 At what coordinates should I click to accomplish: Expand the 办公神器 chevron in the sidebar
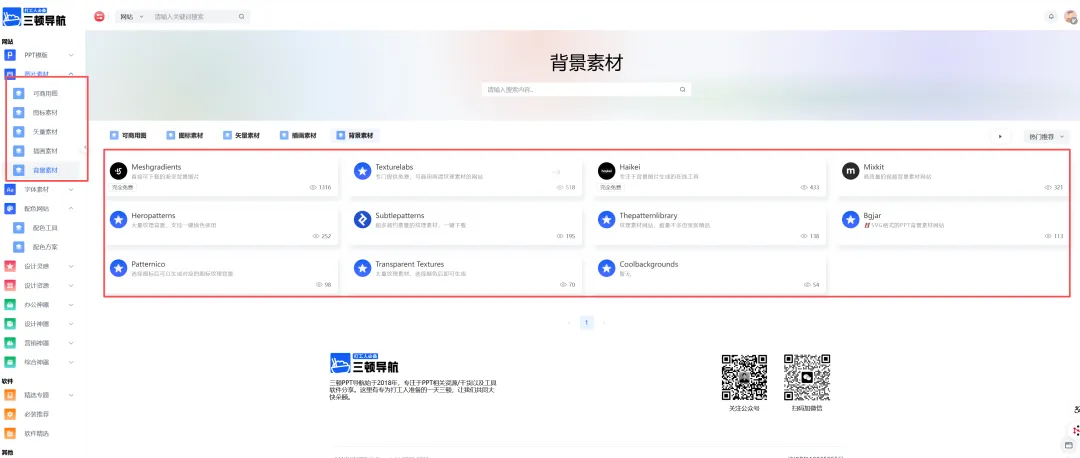71,304
